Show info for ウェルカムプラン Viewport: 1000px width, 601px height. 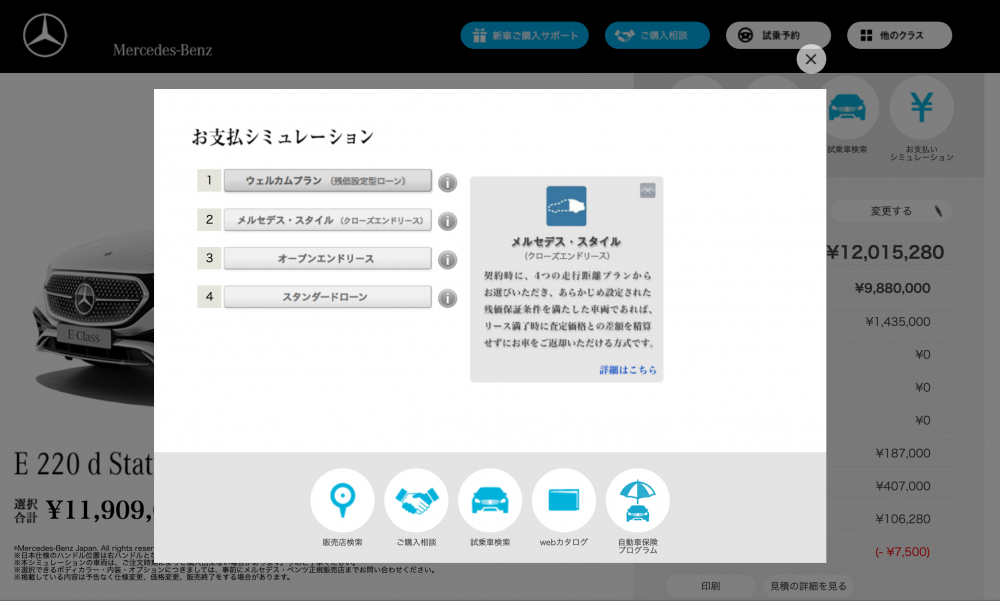tap(448, 183)
